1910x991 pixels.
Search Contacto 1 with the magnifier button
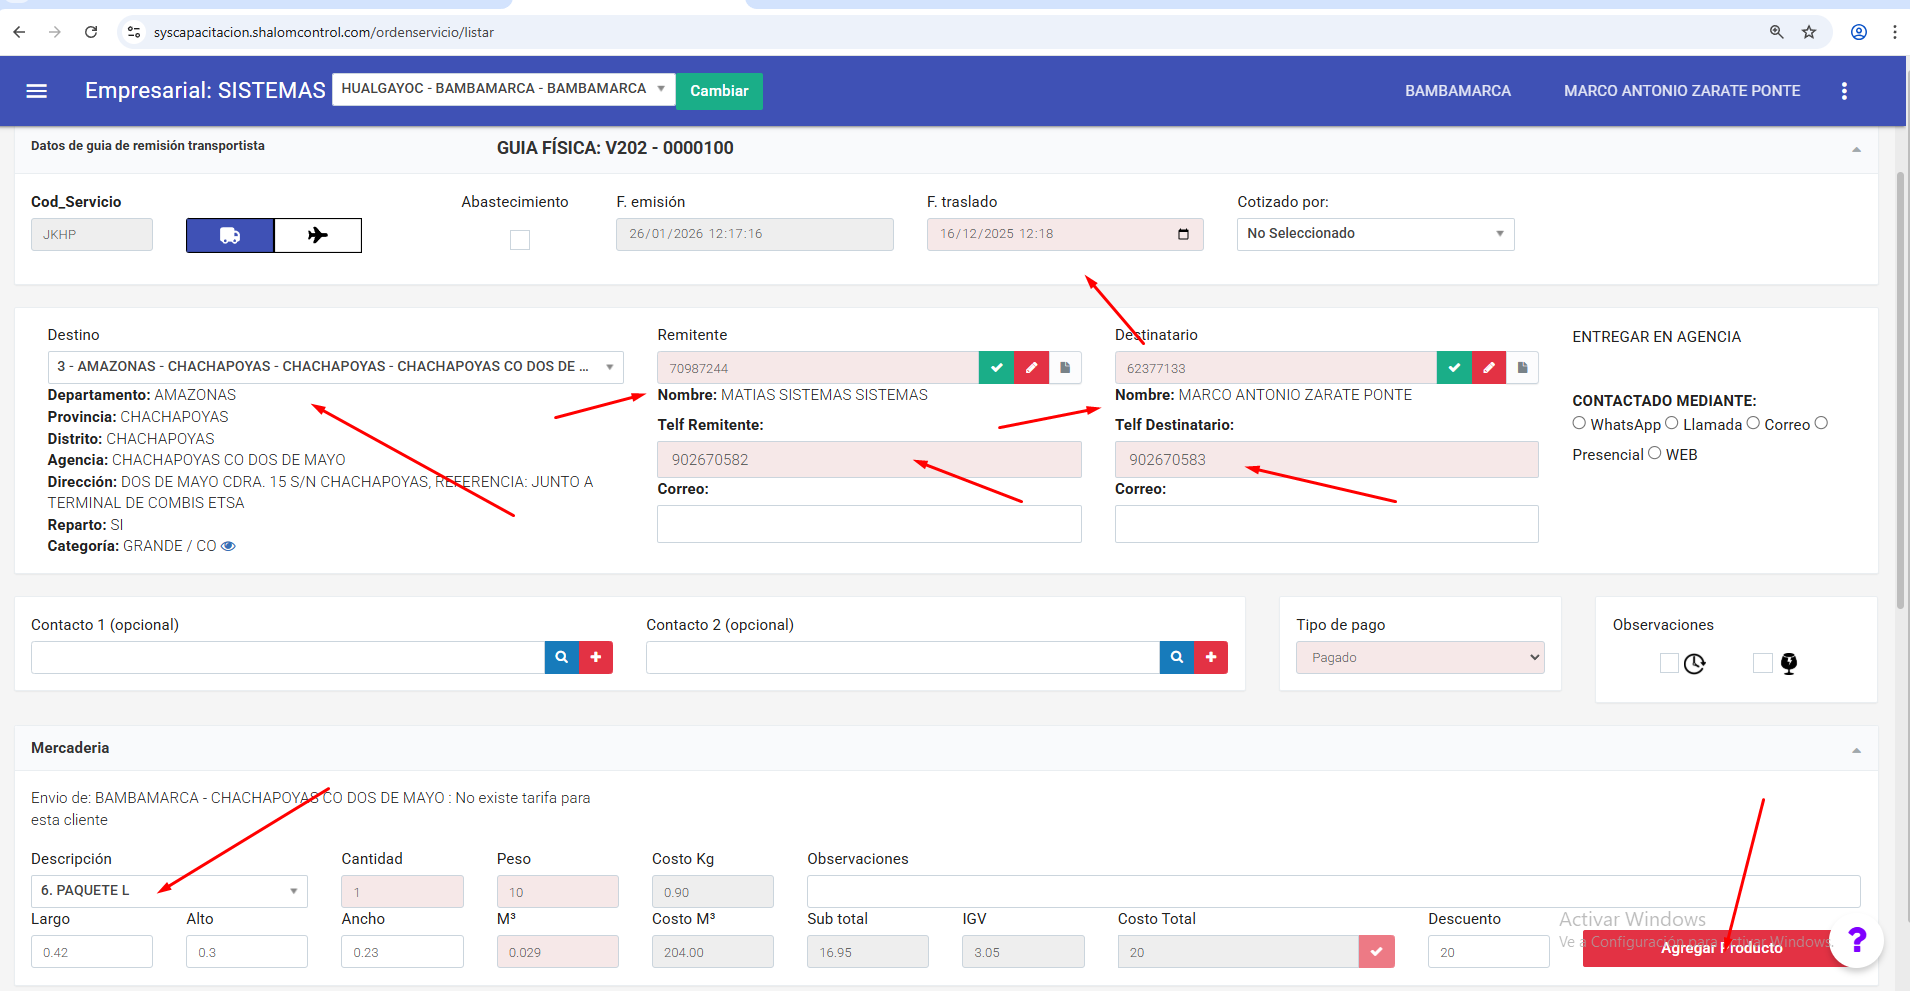coord(562,658)
